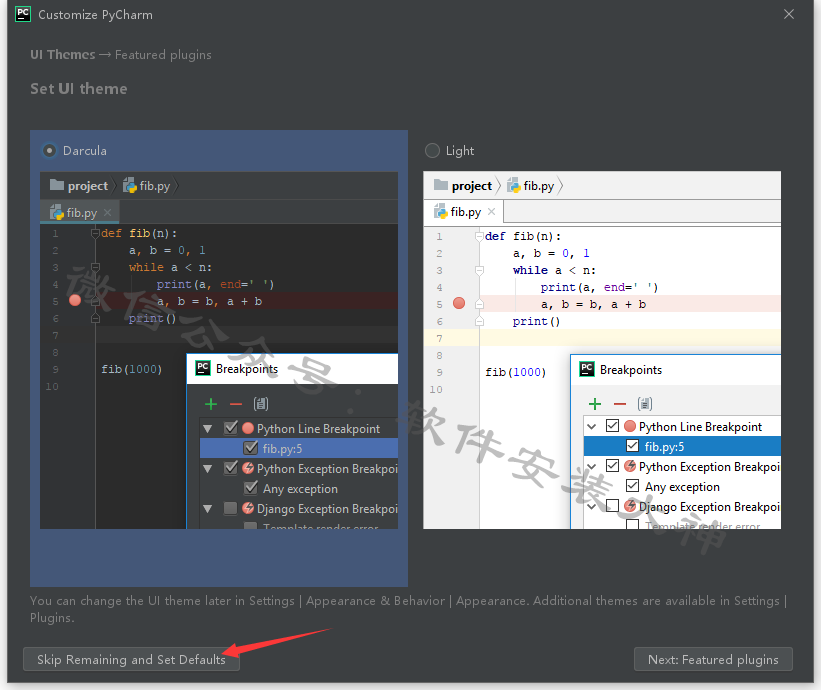The image size is (821, 690).
Task: Collapse Python Exception Breakpoint node in Light preview
Action: 592,466
